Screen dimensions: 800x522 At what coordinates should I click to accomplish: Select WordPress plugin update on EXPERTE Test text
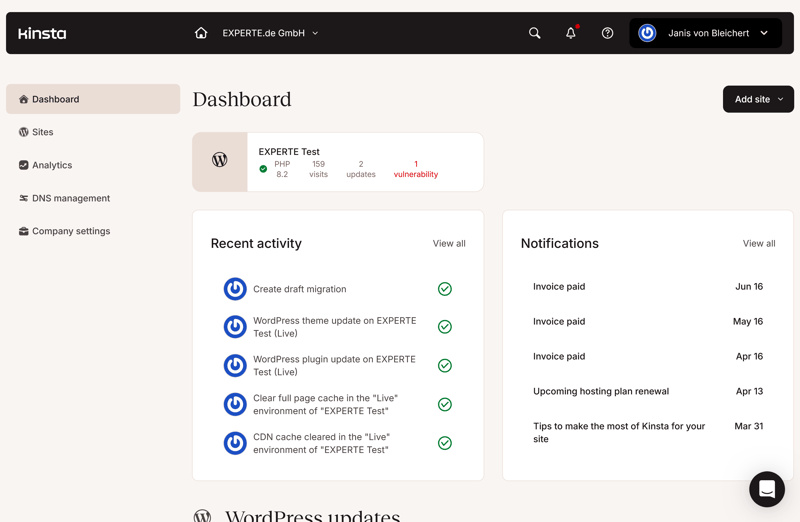pyautogui.click(x=334, y=365)
